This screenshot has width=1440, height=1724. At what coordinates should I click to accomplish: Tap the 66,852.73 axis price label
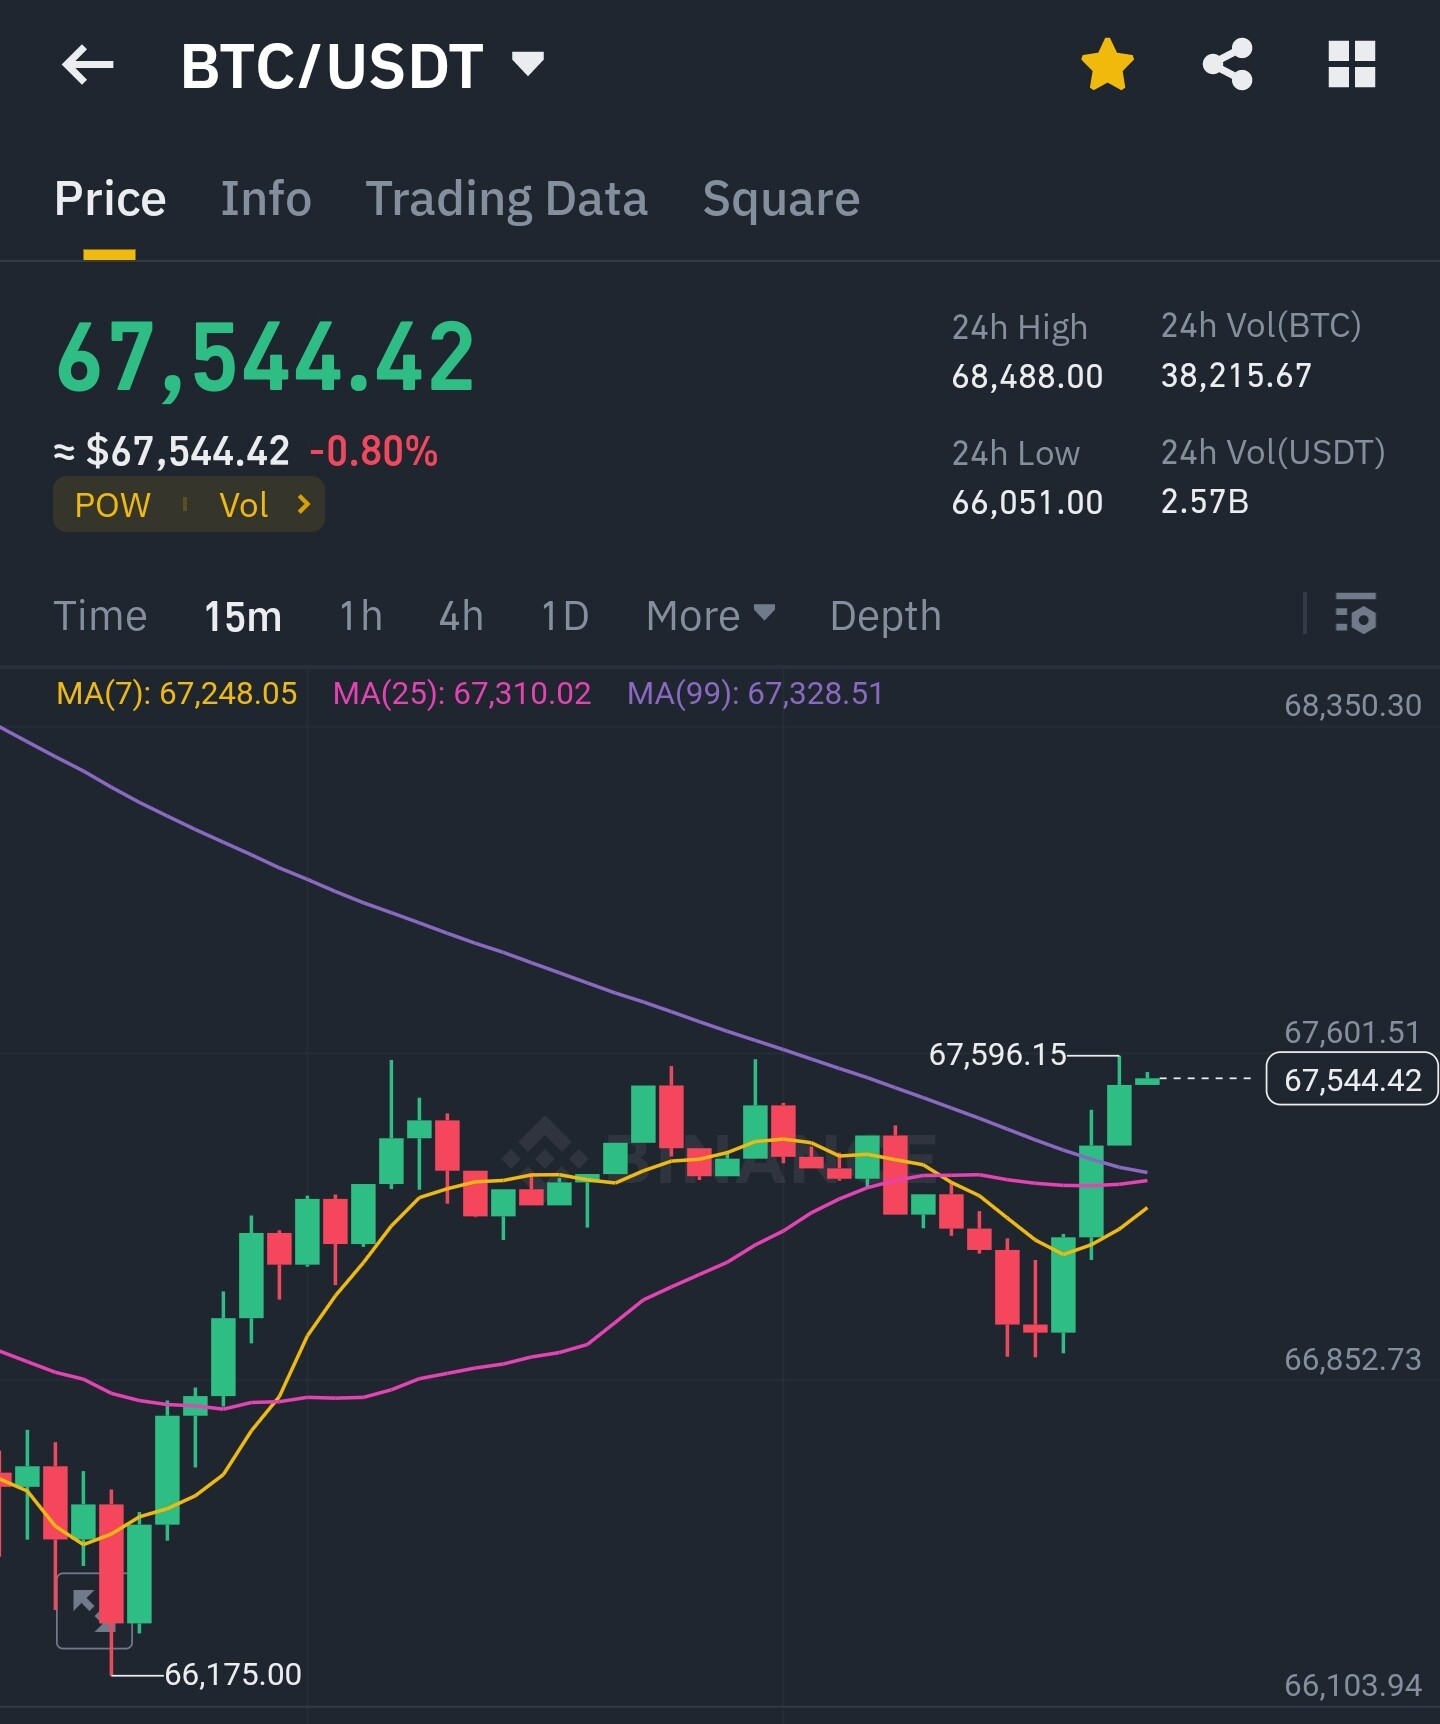pyautogui.click(x=1352, y=1359)
